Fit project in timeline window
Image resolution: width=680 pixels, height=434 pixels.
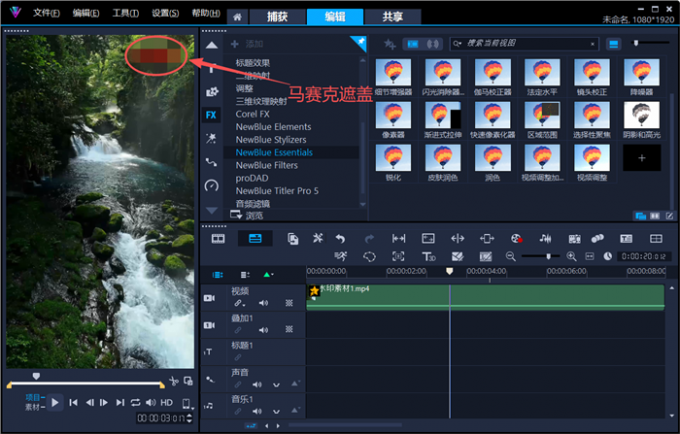[590, 257]
